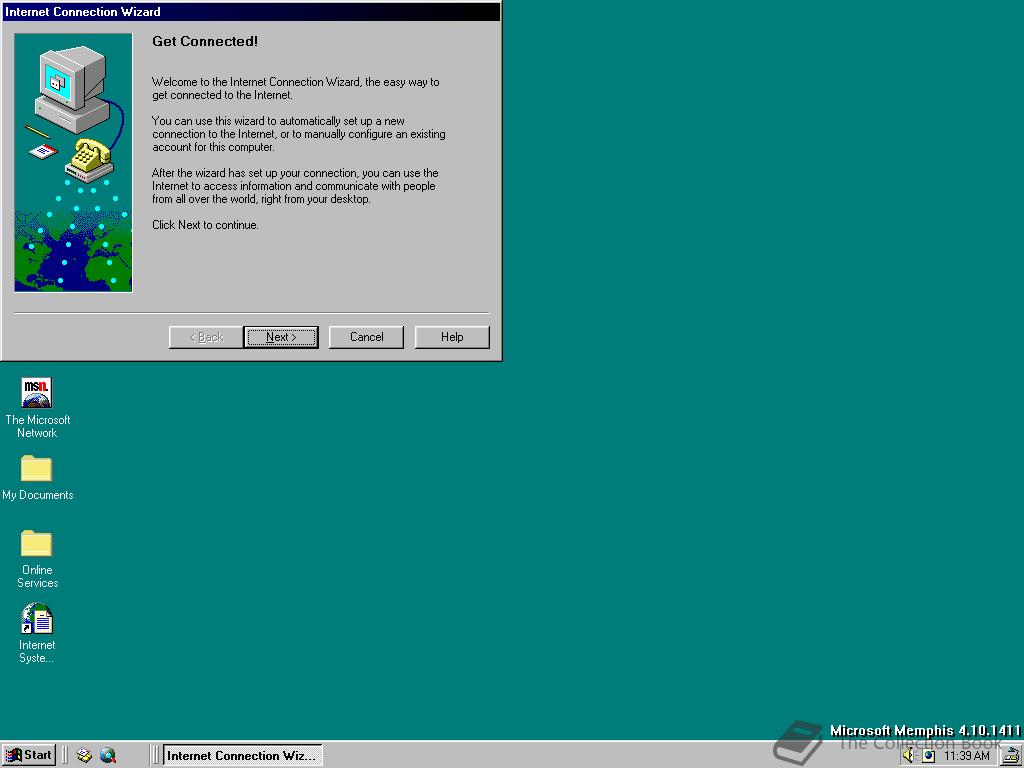Click the Next button in the wizard
The image size is (1024, 768).
[x=281, y=337]
